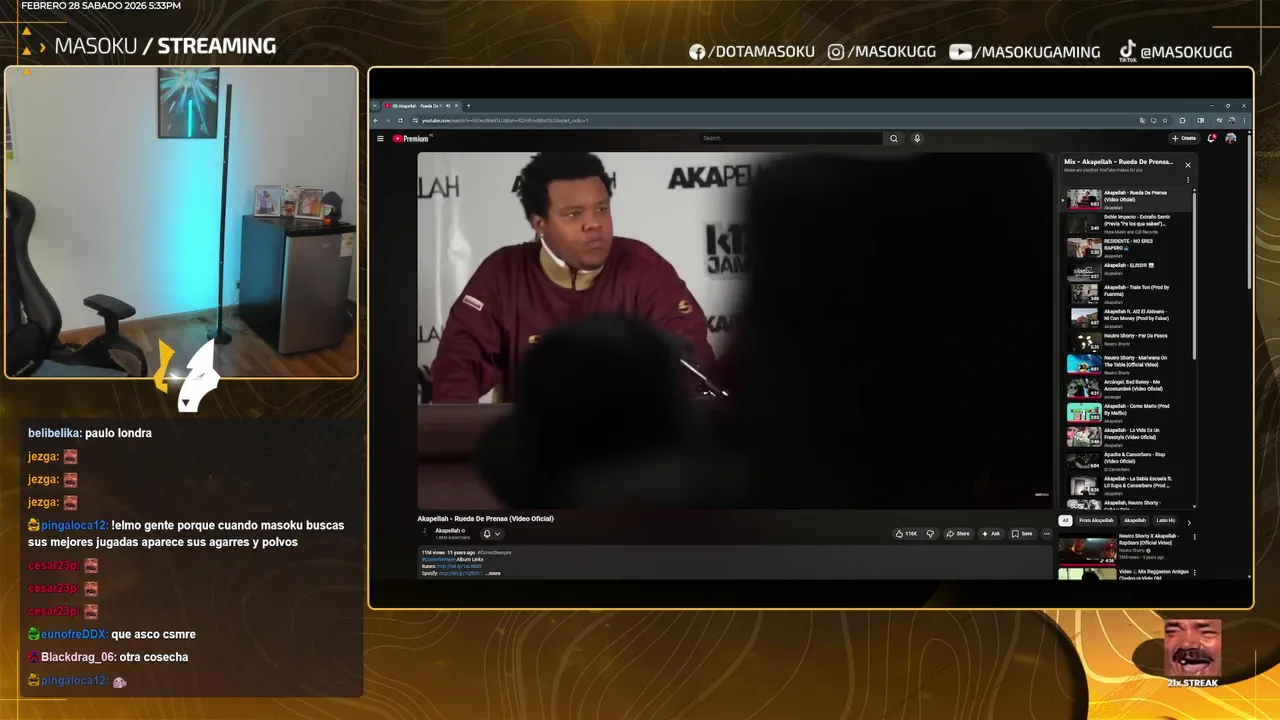Start voice search with microphone icon
The width and height of the screenshot is (1280, 720).
click(x=917, y=139)
